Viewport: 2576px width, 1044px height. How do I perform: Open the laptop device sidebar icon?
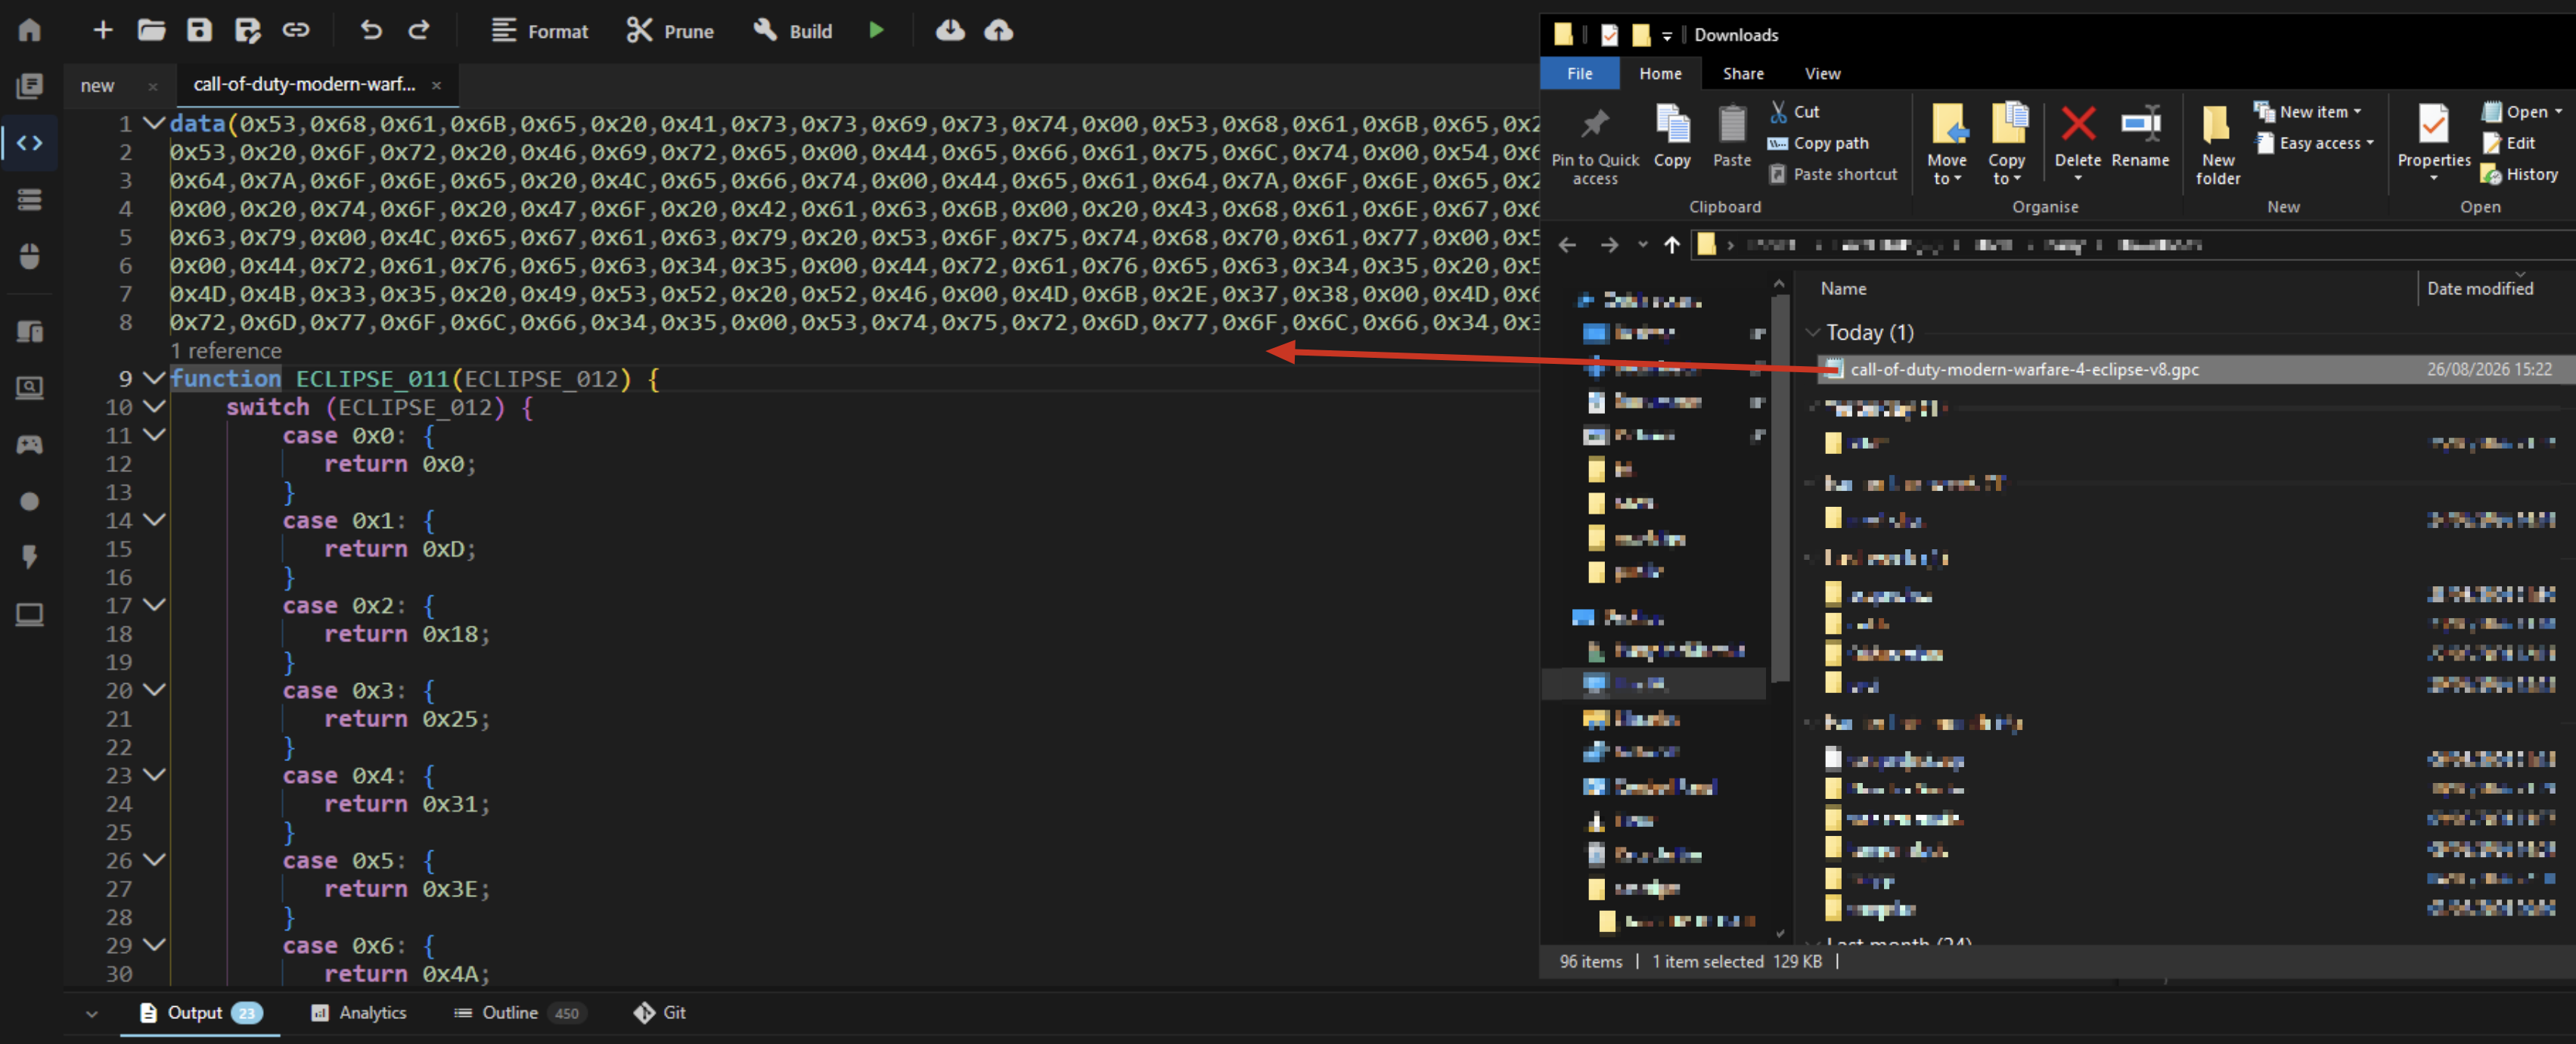click(30, 614)
